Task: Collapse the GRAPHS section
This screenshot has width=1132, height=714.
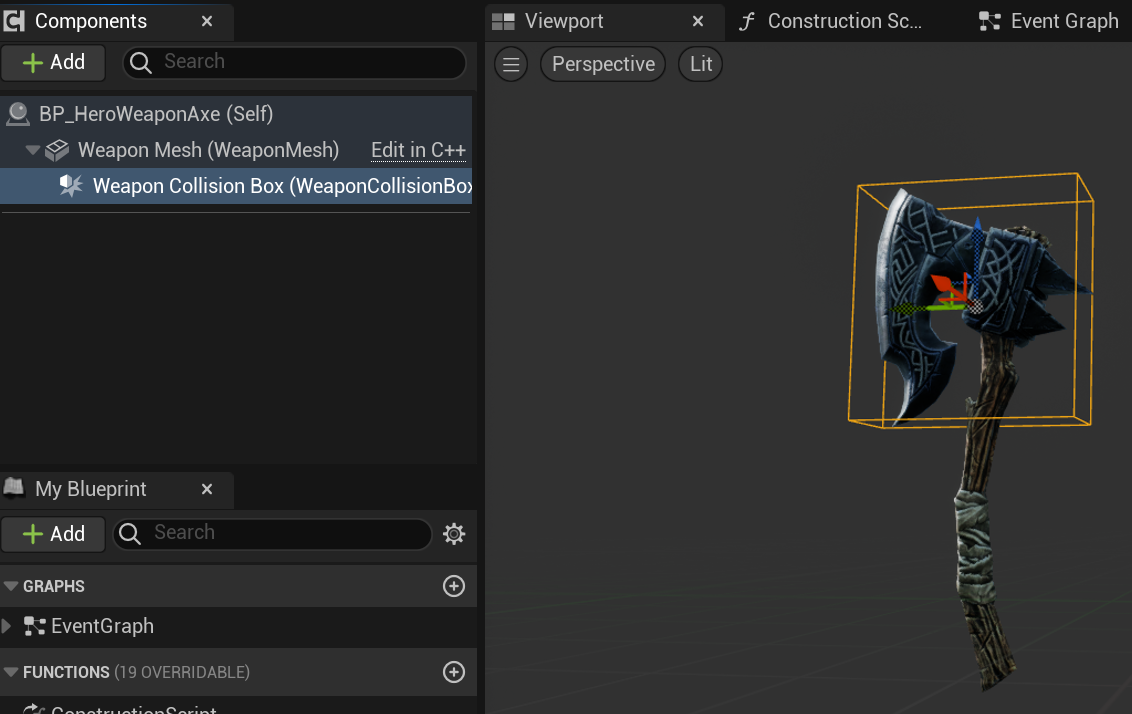Action: pos(11,586)
